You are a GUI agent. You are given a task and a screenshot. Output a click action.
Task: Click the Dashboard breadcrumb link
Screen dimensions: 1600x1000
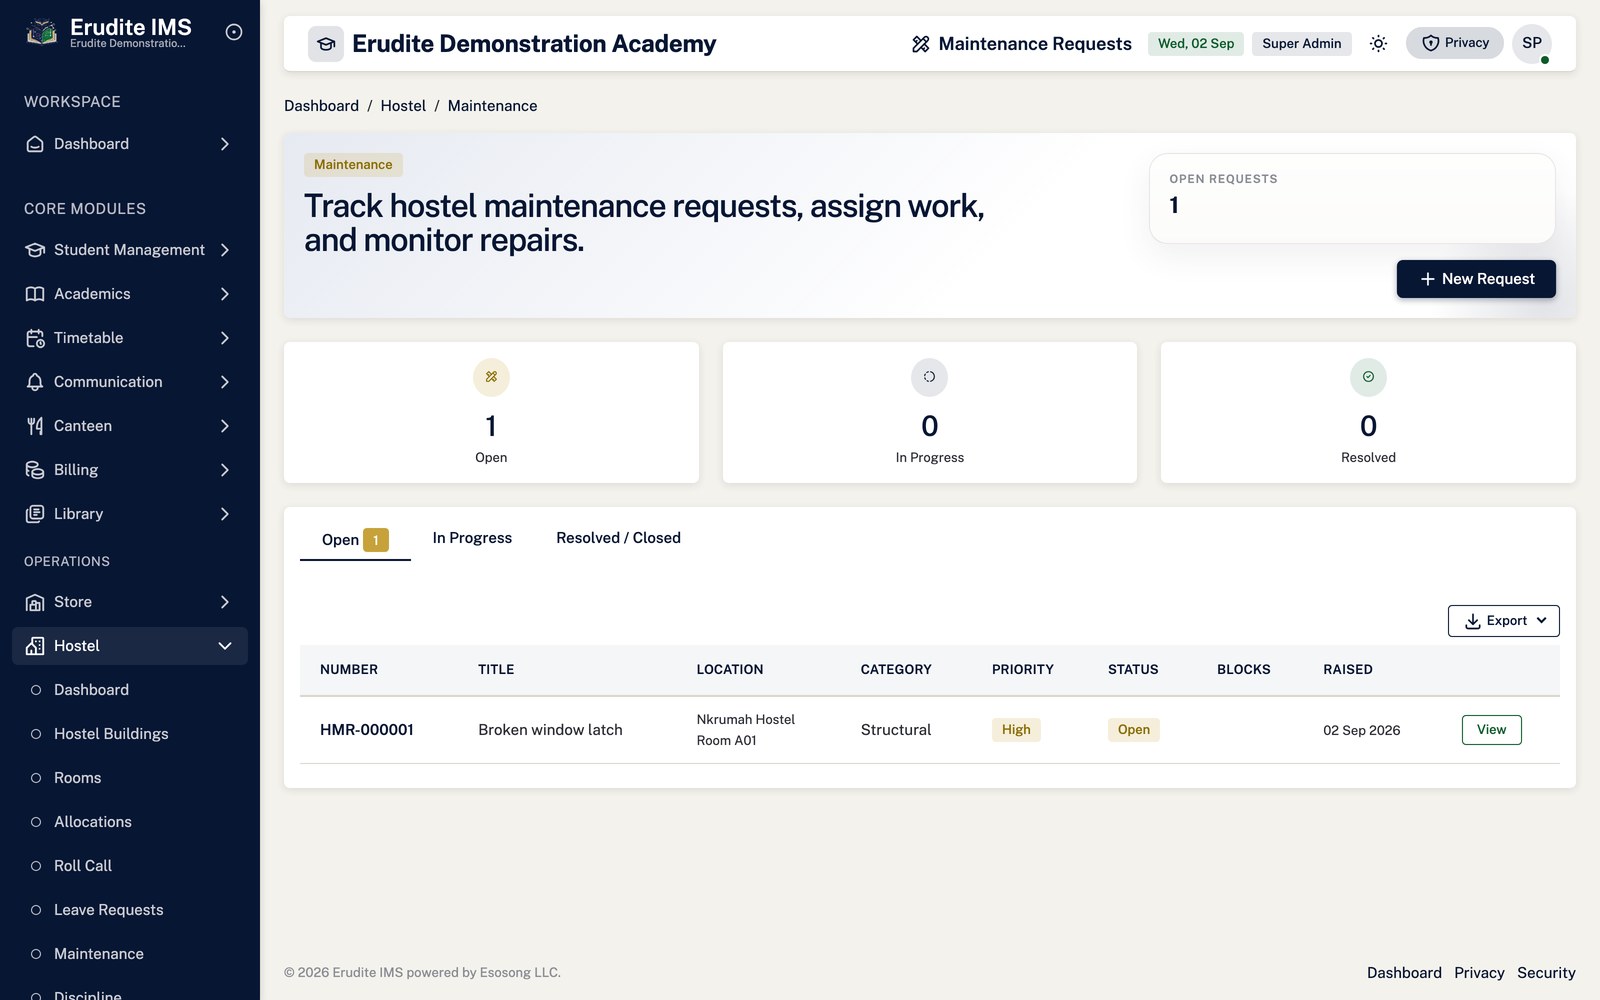(321, 106)
